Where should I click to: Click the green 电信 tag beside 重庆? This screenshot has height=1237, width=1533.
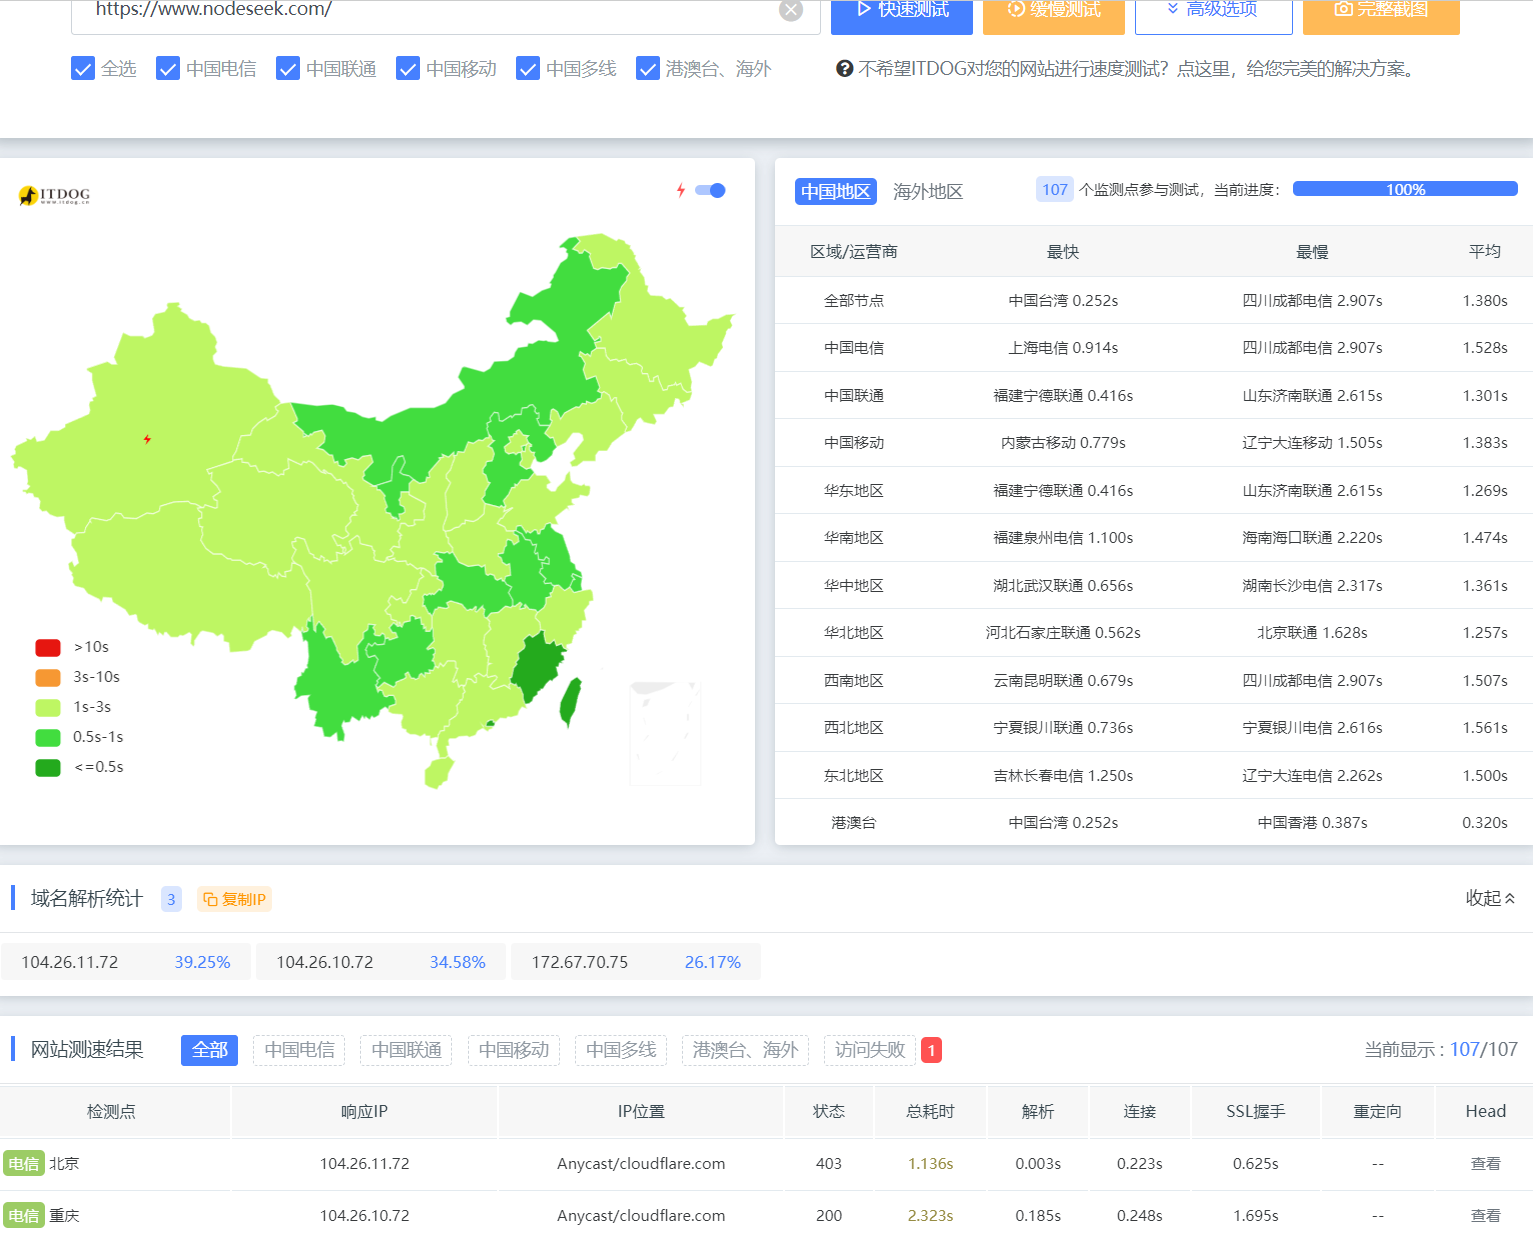[x=23, y=1216]
